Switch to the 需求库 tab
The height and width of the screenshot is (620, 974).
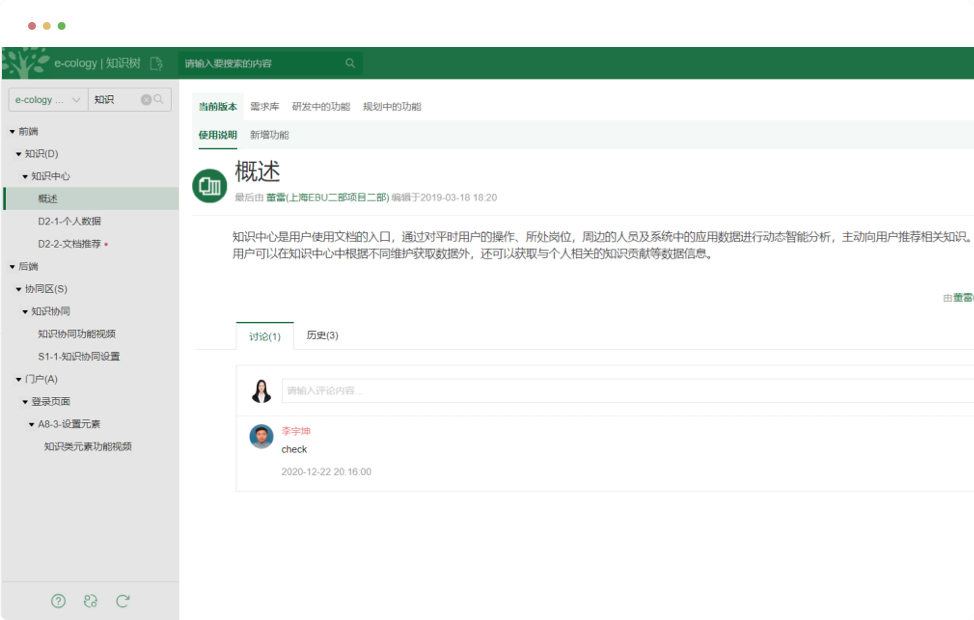point(264,107)
